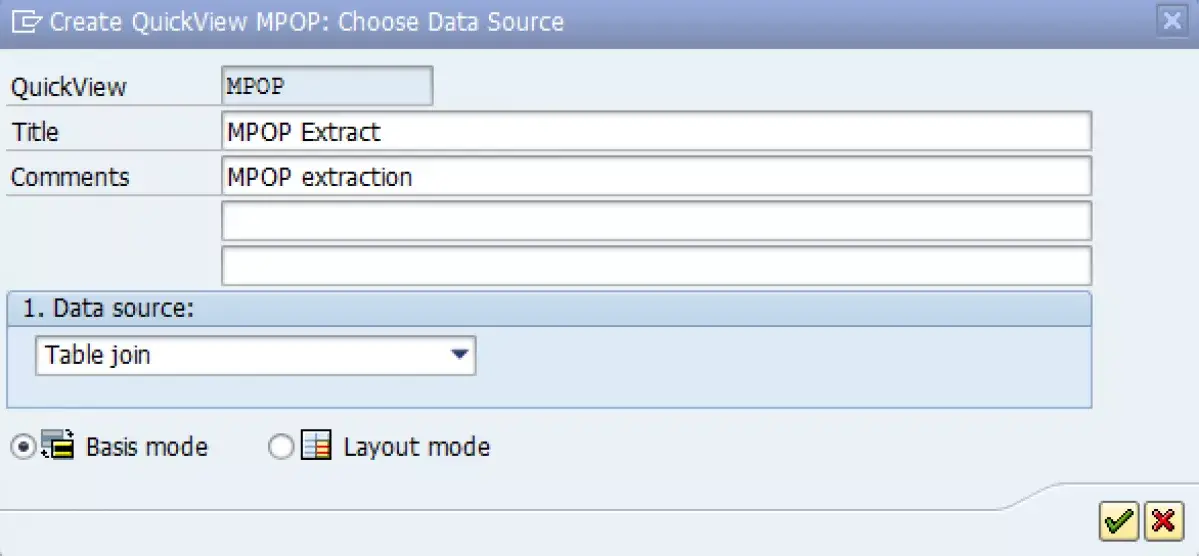Viewport: 1199px width, 556px height.
Task: Click the Title field with MPOP Extract
Action: [656, 132]
